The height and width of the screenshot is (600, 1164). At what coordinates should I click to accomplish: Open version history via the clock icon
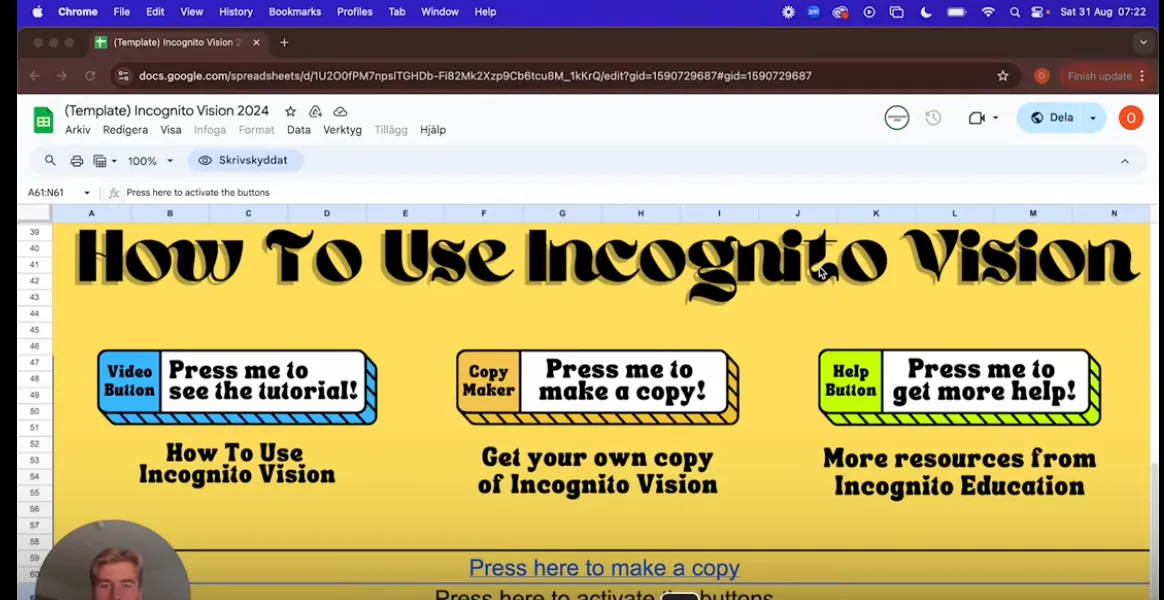click(x=933, y=117)
